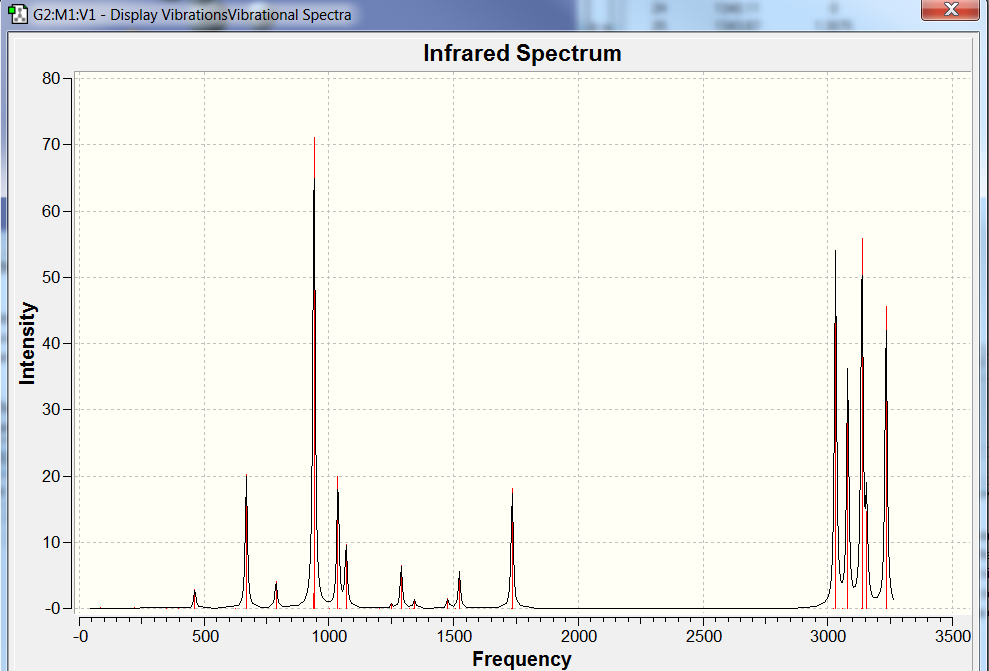Screen dimensions: 989x671
Task: Close the Display Vibrations spectra window
Action: pyautogui.click(x=951, y=9)
